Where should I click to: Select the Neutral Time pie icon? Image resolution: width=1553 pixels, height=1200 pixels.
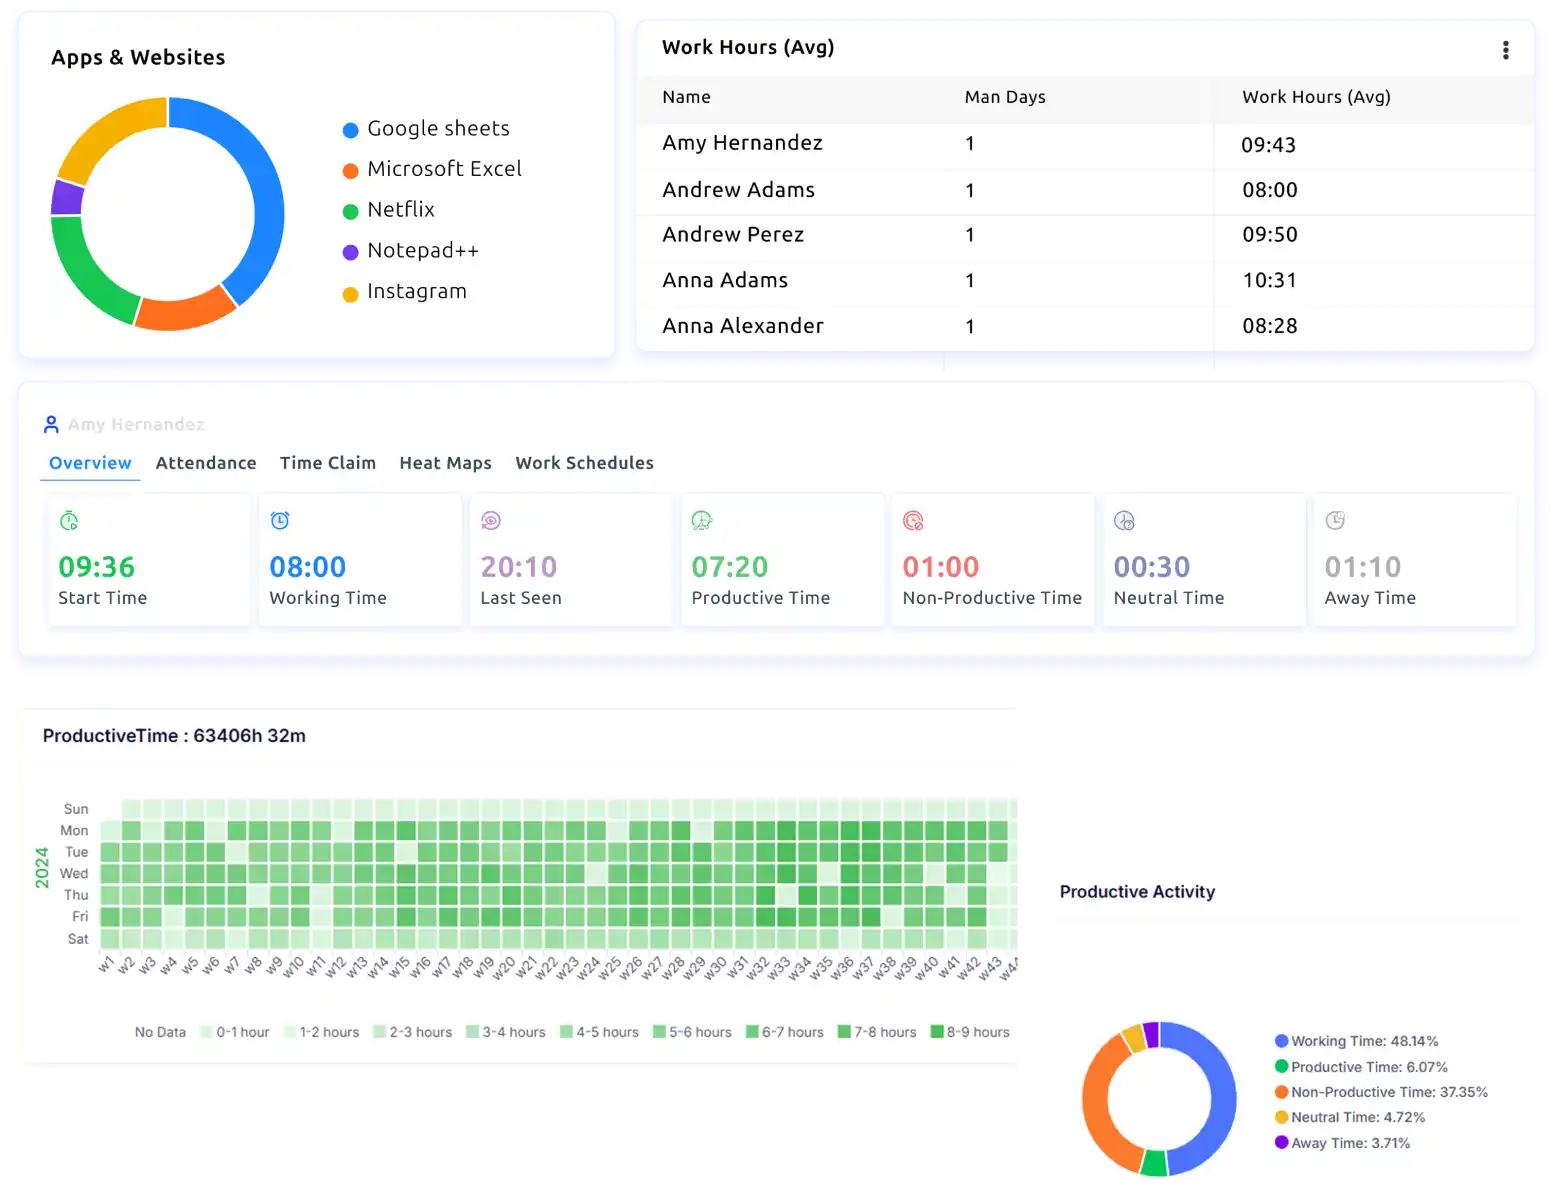click(x=1124, y=520)
